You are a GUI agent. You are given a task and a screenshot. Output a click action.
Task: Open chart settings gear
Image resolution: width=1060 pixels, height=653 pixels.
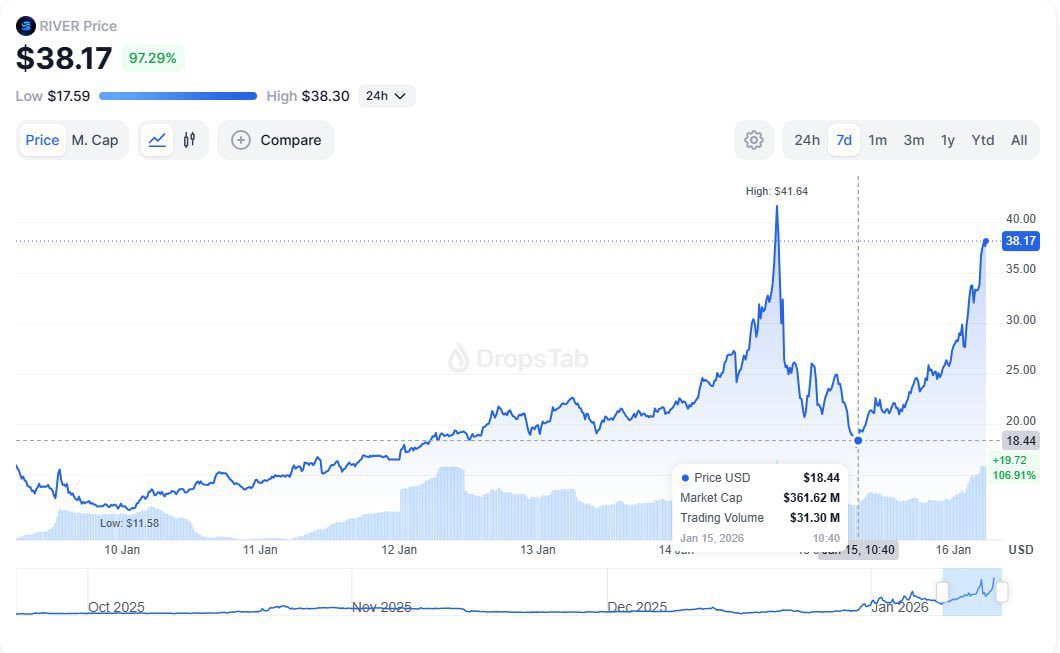pyautogui.click(x=754, y=140)
